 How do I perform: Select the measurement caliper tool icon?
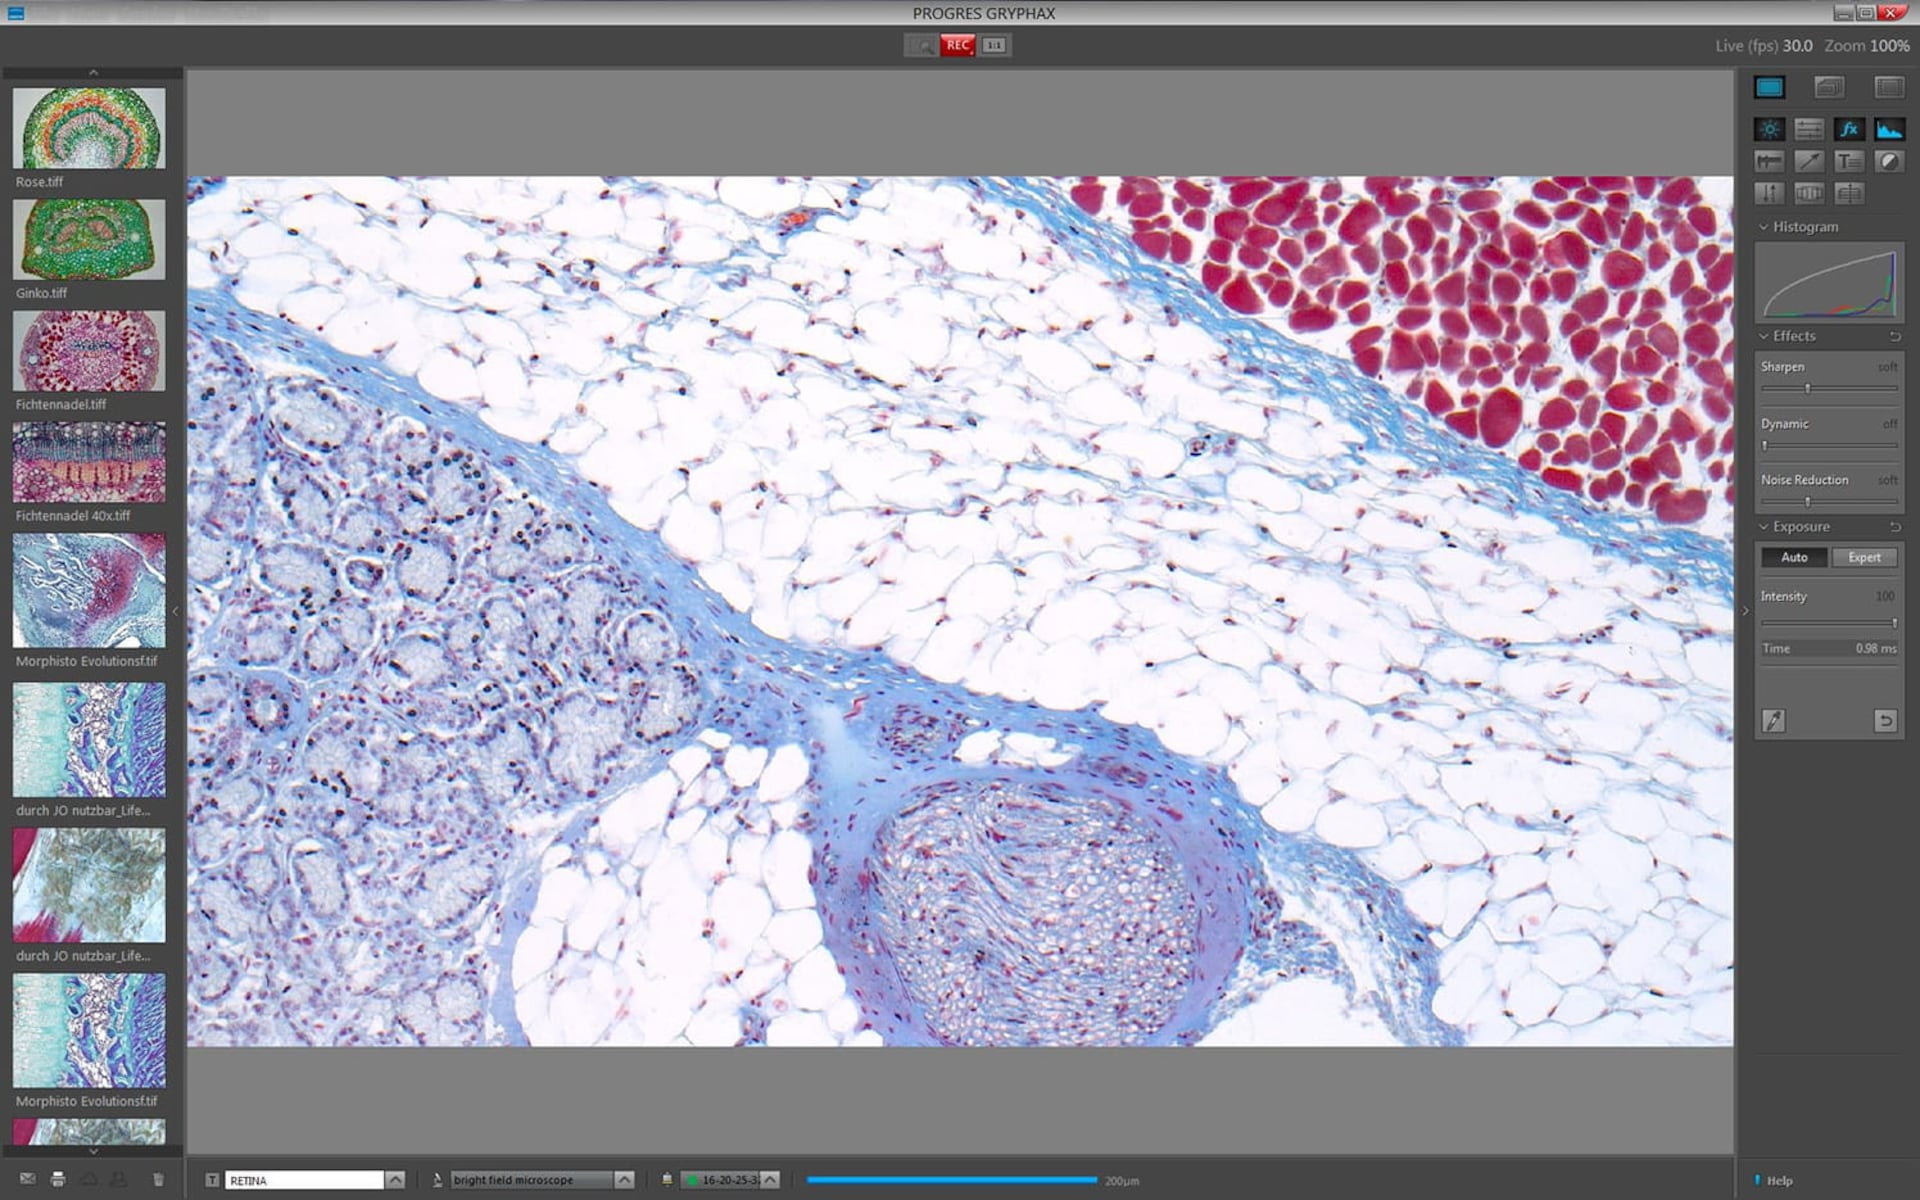(x=1769, y=161)
